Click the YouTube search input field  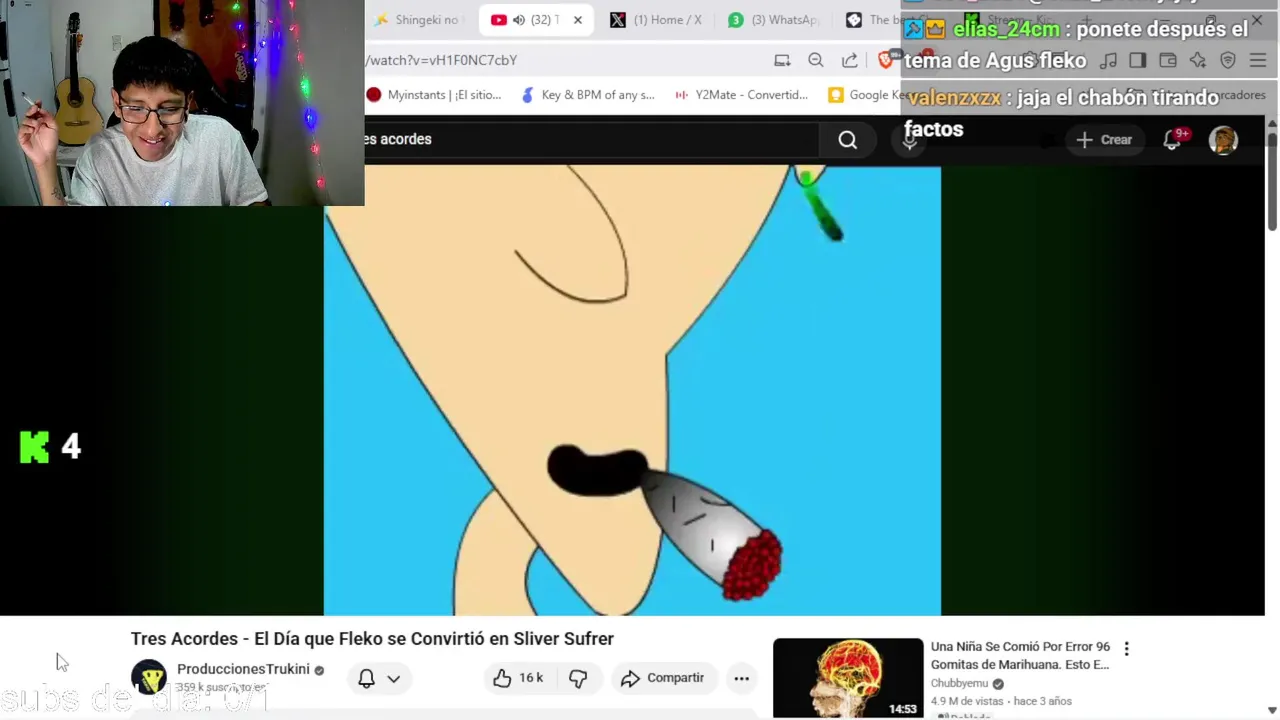pyautogui.click(x=590, y=140)
